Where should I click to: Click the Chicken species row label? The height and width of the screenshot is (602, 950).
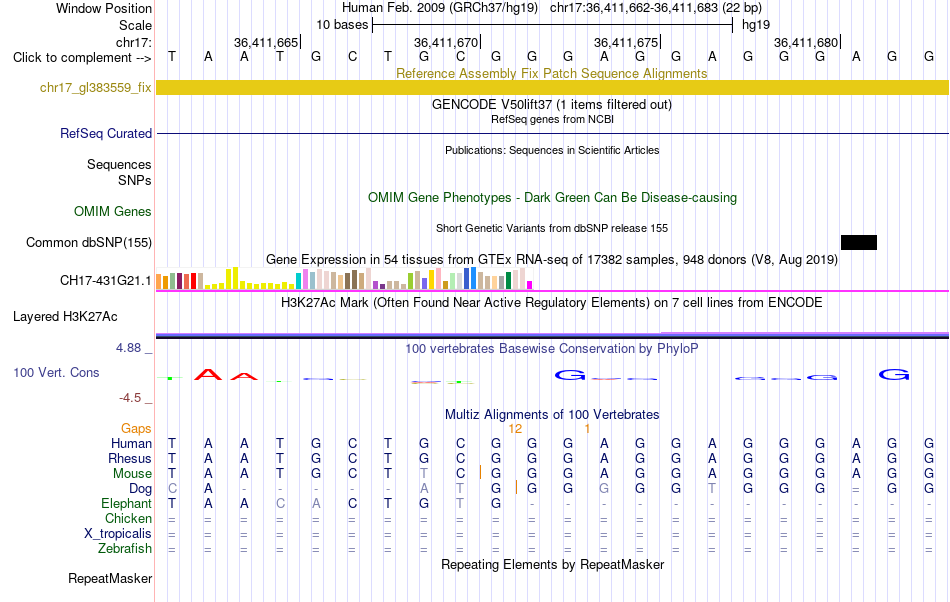(x=128, y=518)
